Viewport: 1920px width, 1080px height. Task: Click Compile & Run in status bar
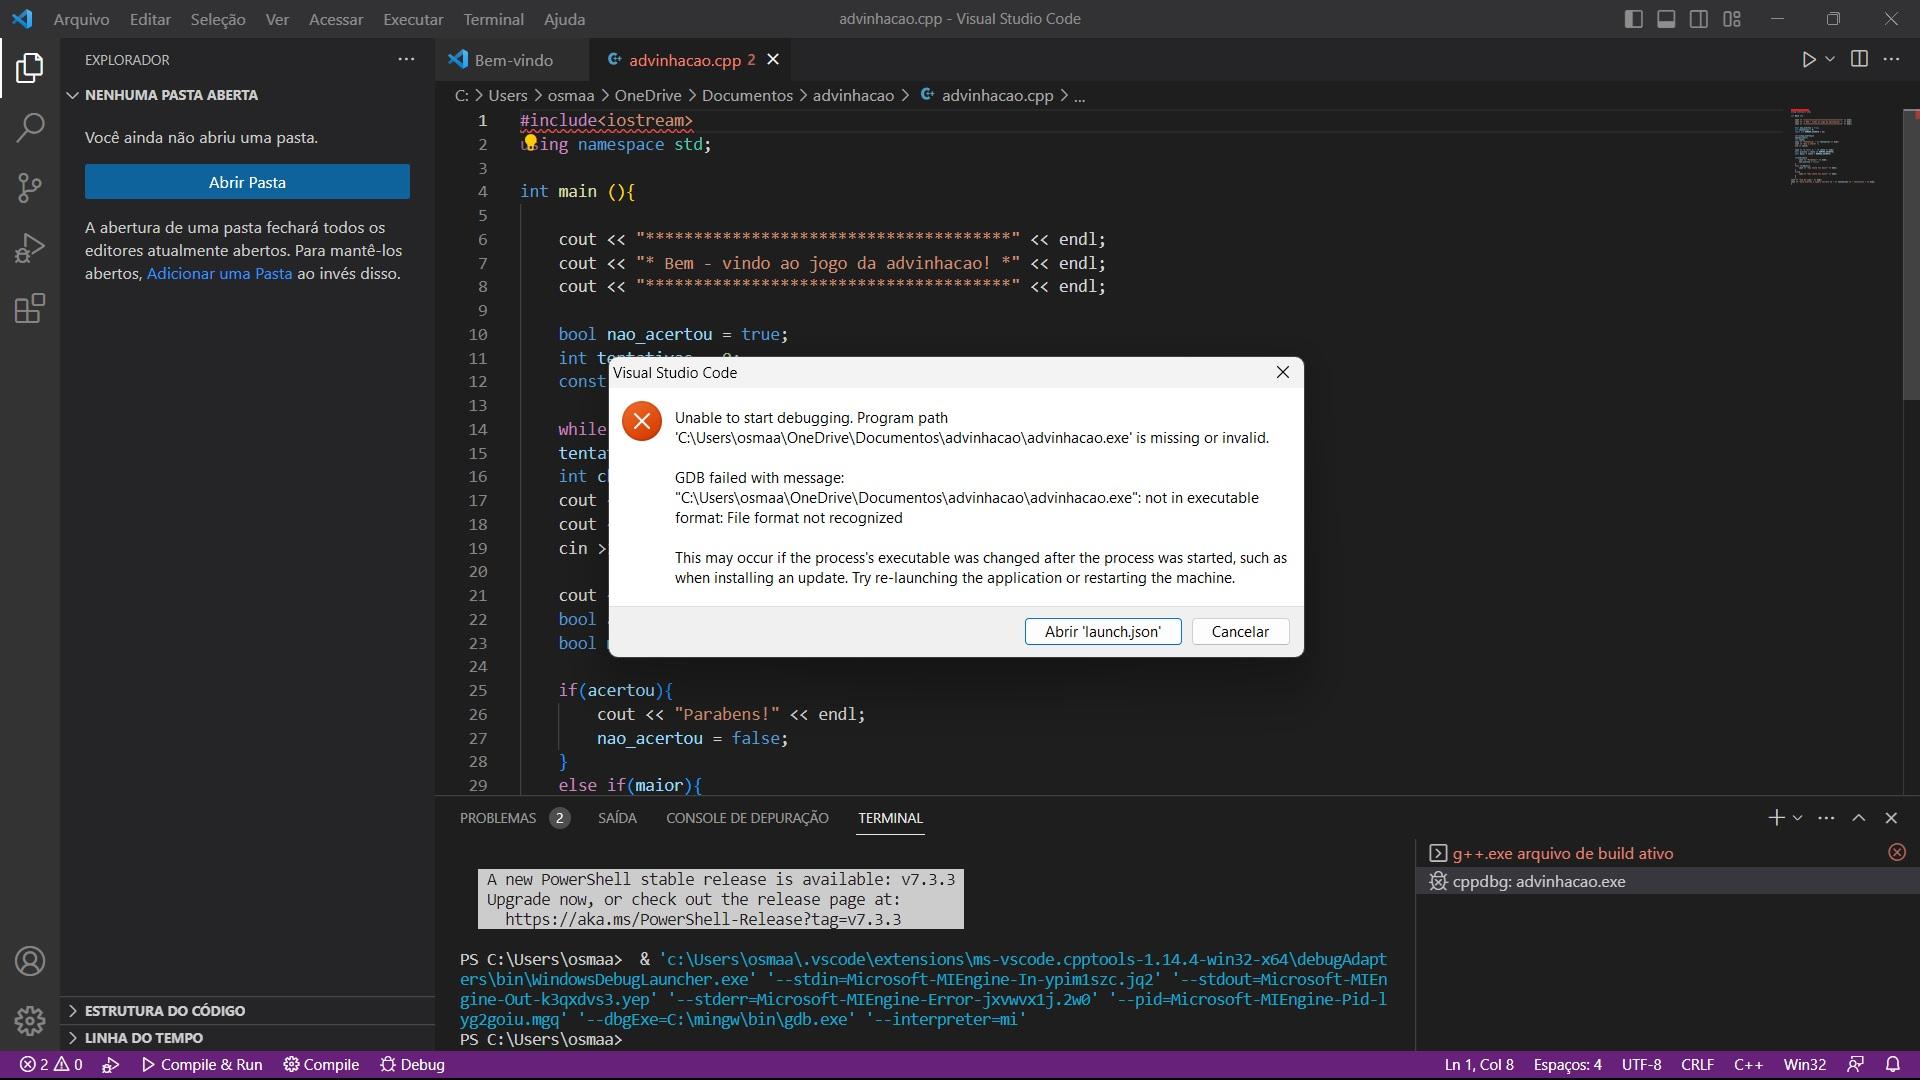tap(202, 1065)
